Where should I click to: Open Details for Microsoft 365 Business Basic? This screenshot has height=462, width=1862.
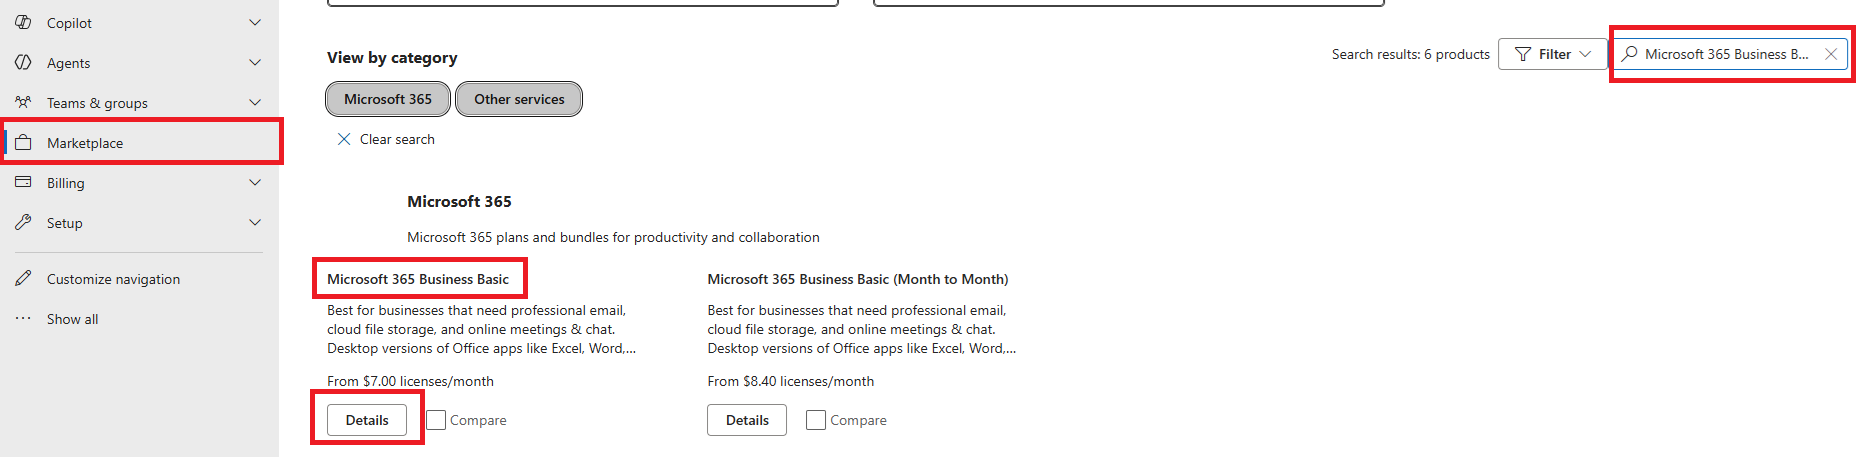367,420
